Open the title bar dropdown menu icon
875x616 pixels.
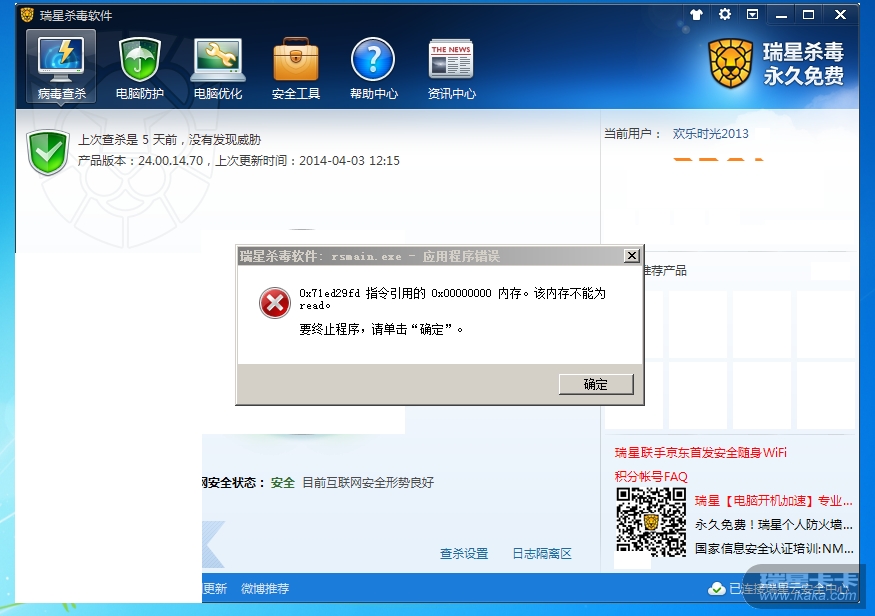click(x=752, y=15)
